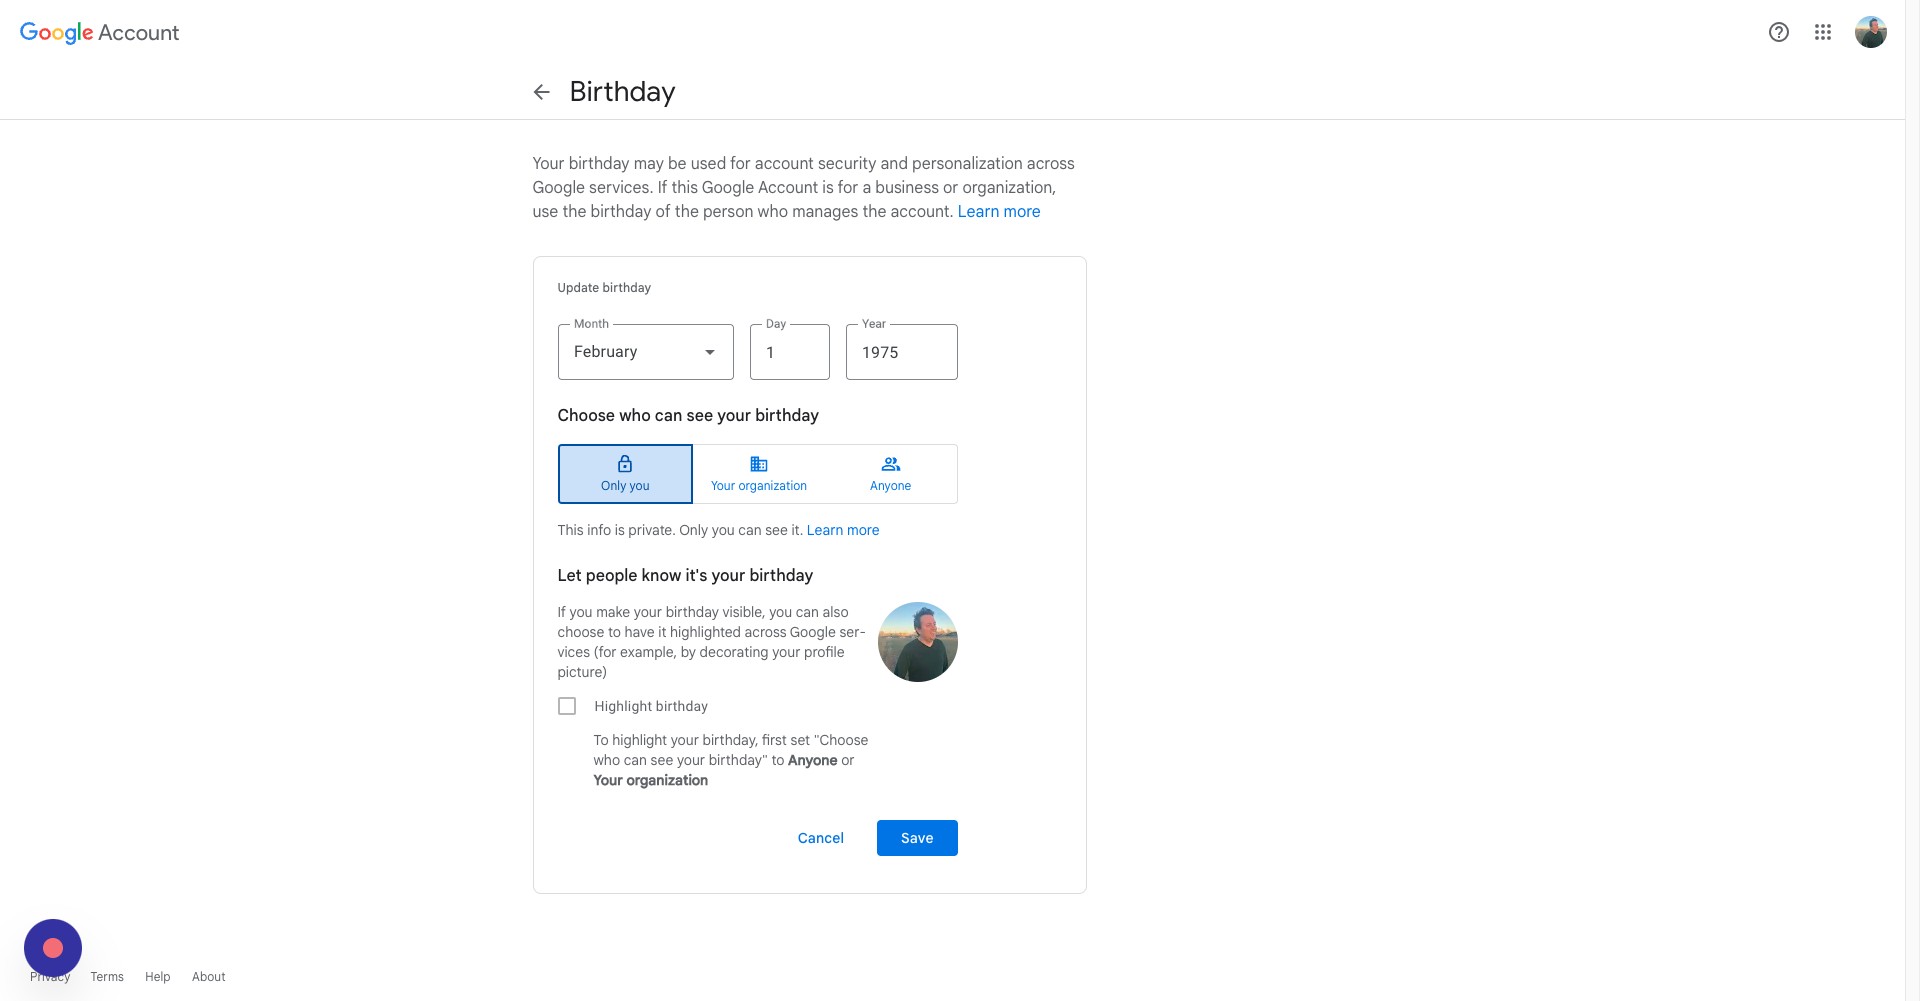Viewport: 1920px width, 1001px height.
Task: Click the Cancel button
Action: tap(820, 838)
